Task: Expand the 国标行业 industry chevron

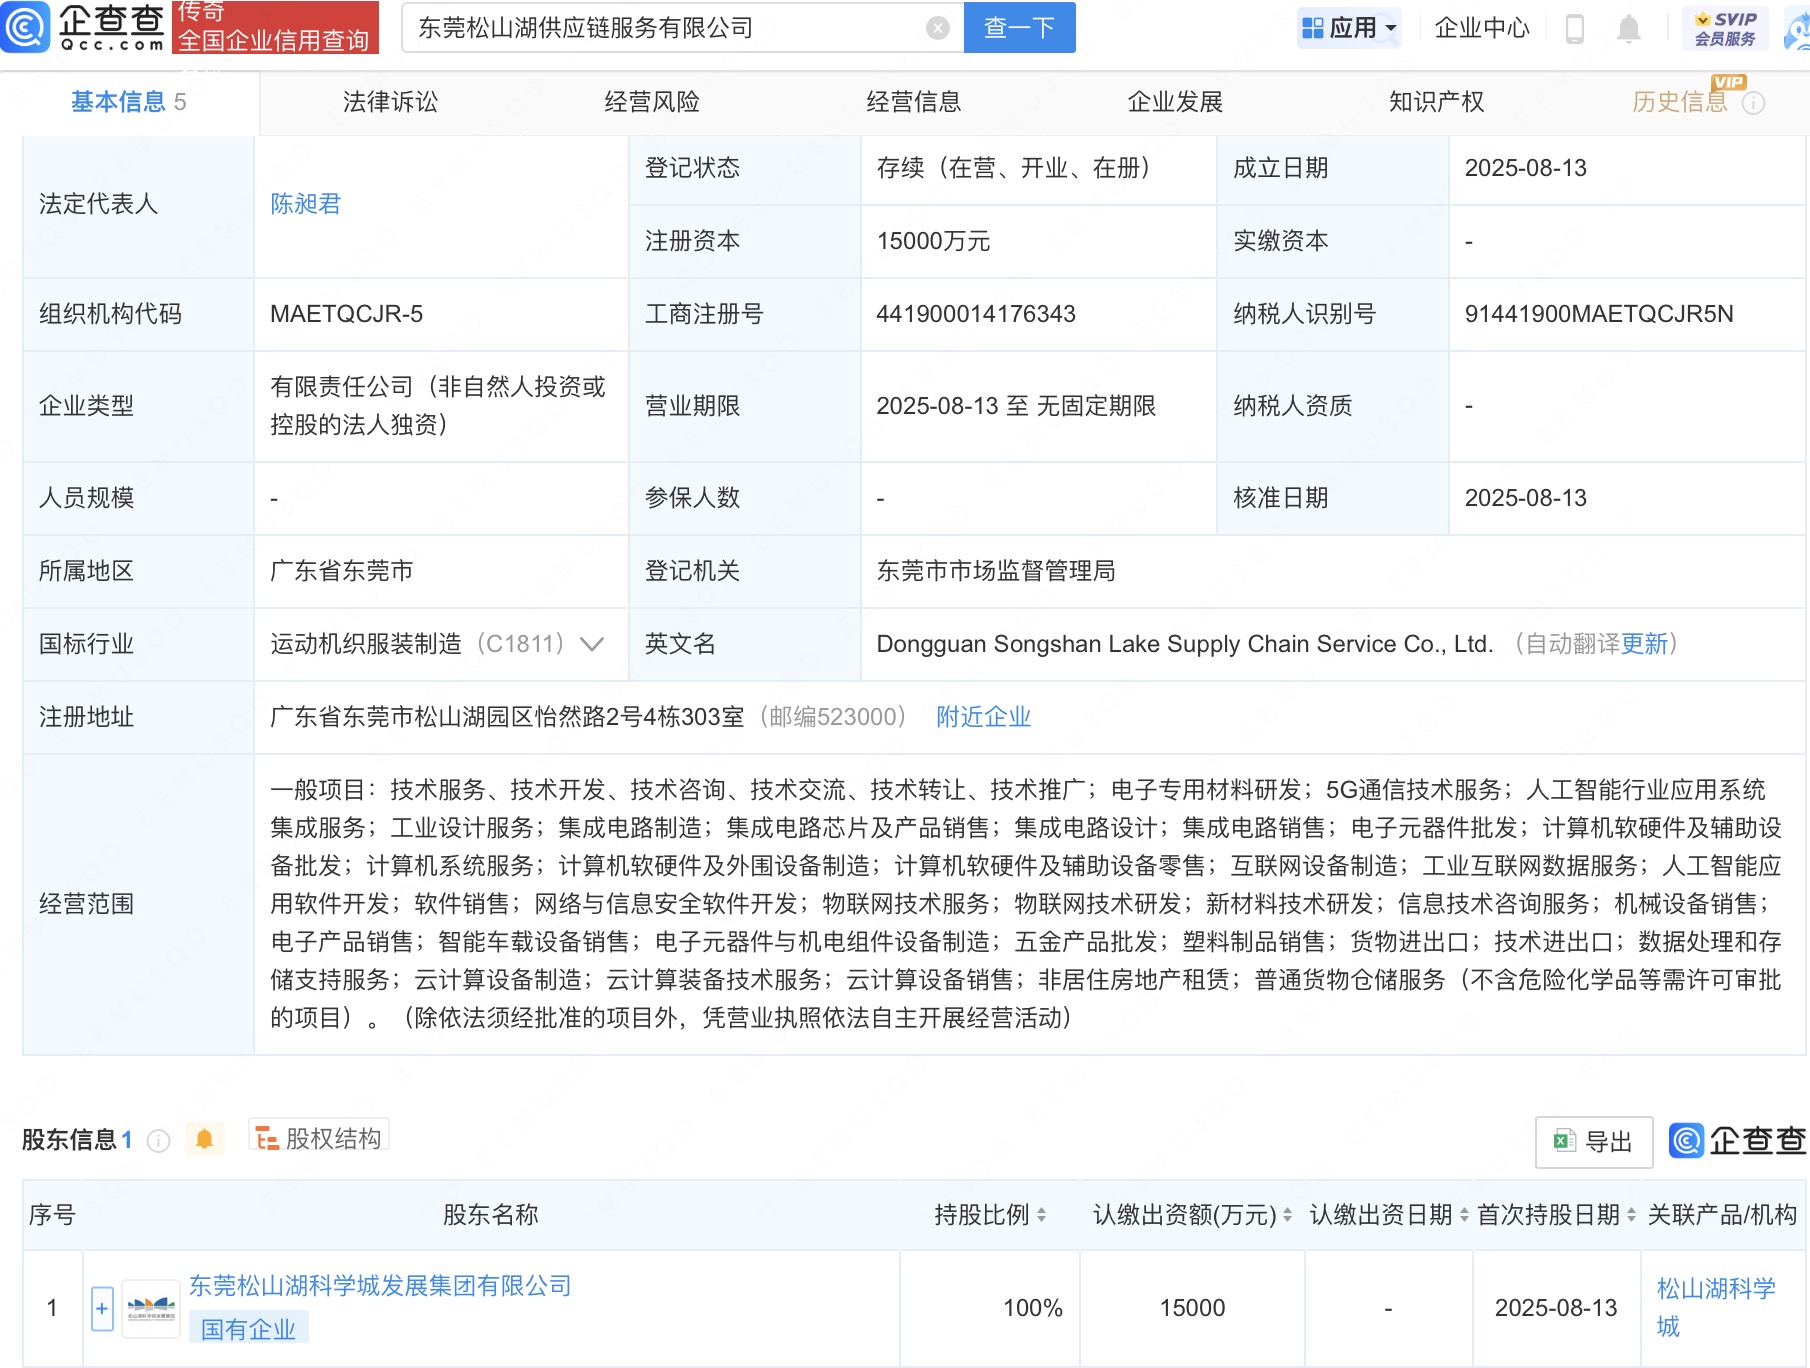Action: [592, 644]
